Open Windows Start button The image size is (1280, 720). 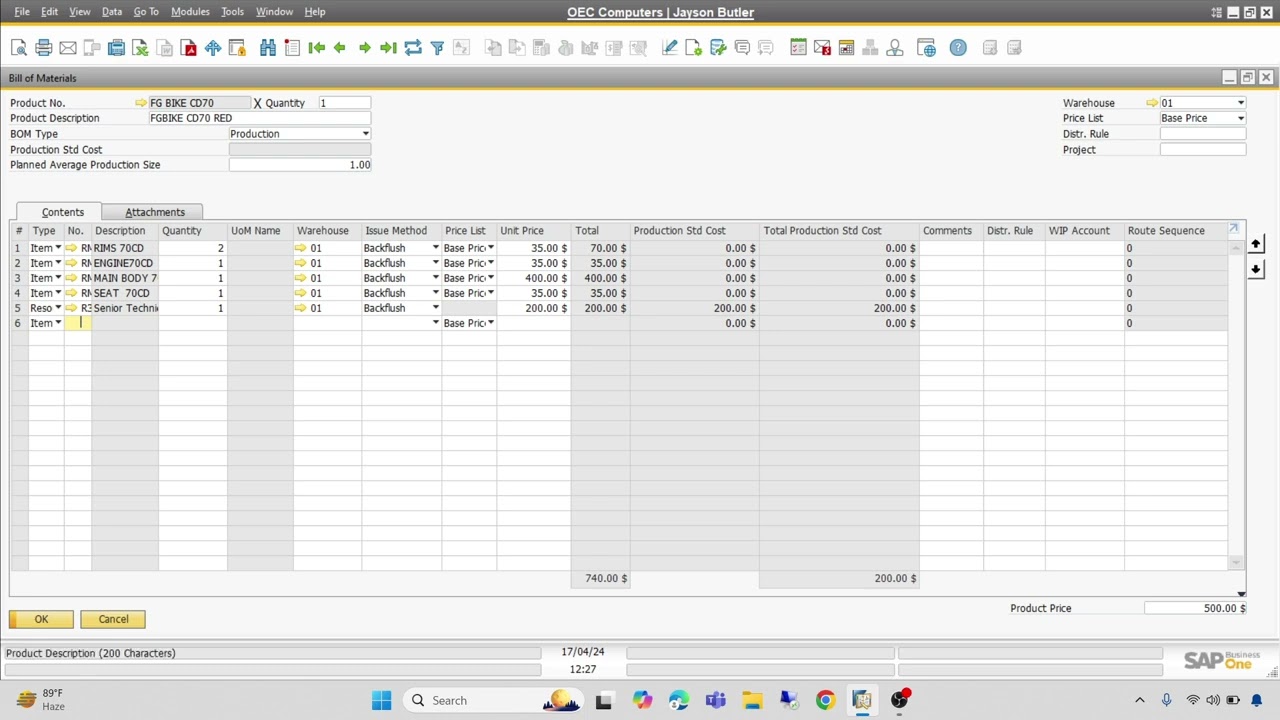coord(381,700)
